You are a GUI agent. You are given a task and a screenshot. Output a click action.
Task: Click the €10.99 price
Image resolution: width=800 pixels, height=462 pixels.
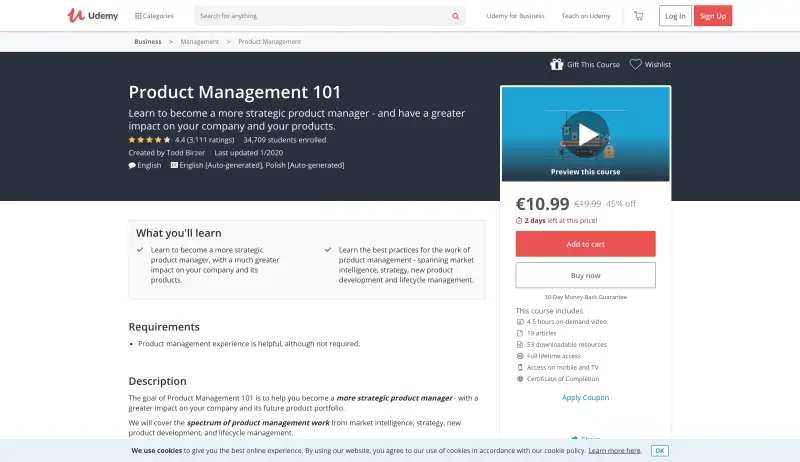542,203
